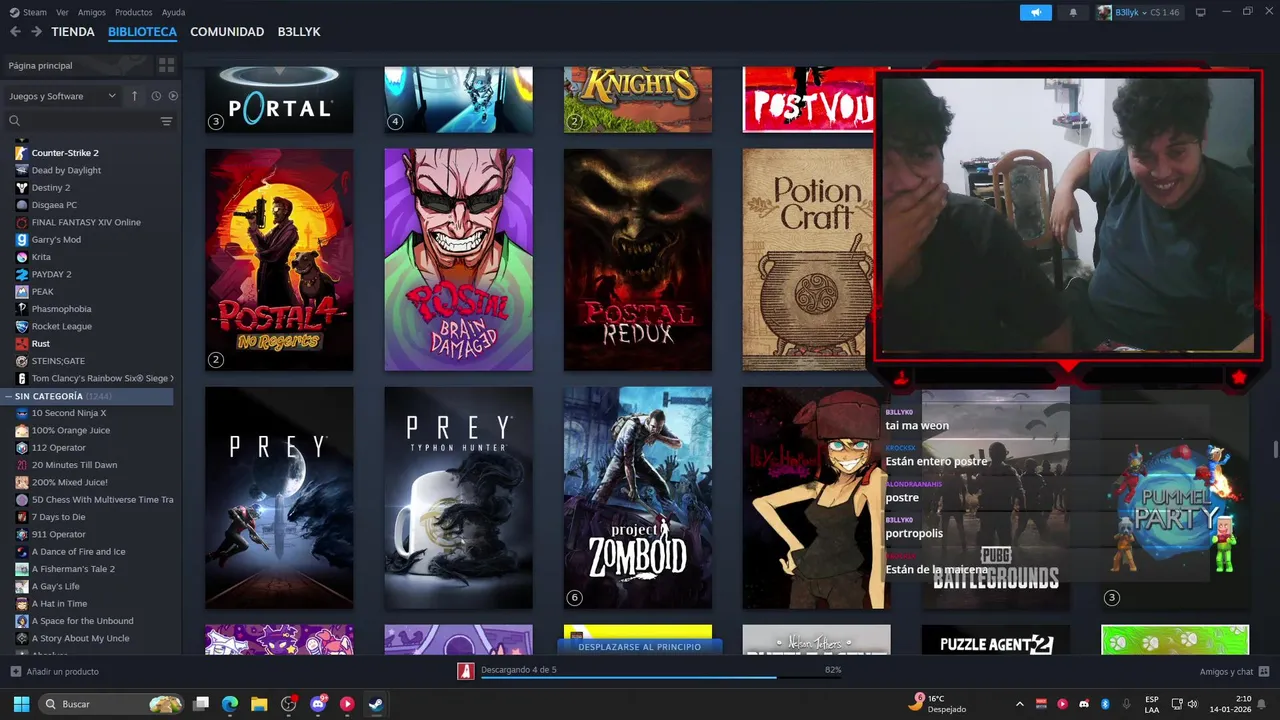Select Counter-Strike 2 in the sidebar
Viewport: 1280px width, 720px height.
(x=65, y=153)
